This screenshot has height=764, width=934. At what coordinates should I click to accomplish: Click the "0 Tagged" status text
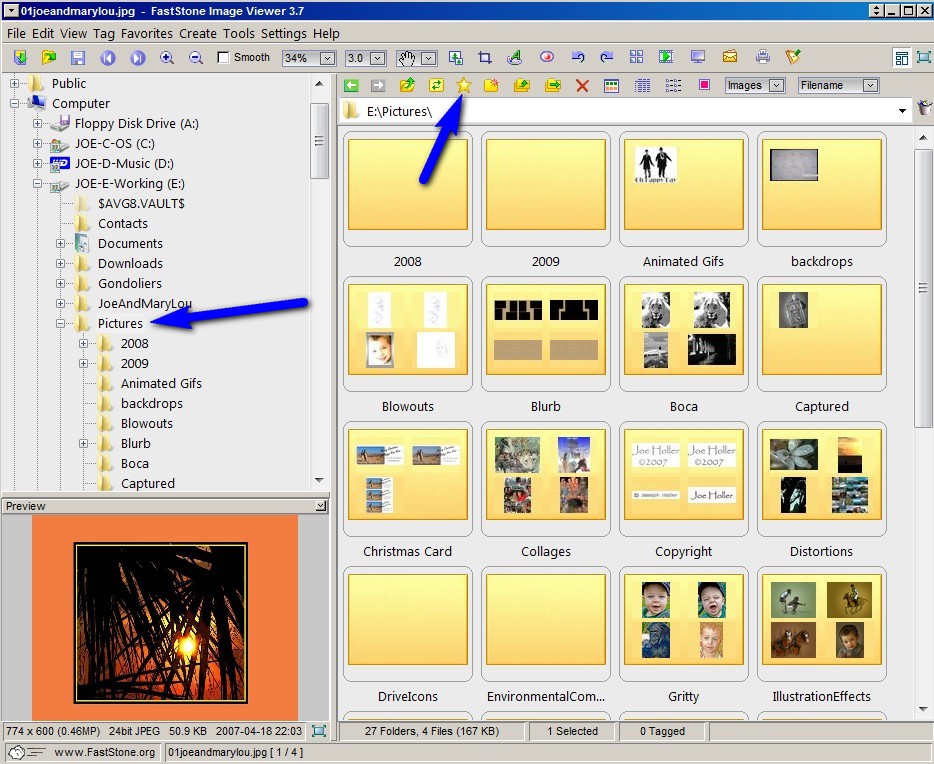point(662,731)
